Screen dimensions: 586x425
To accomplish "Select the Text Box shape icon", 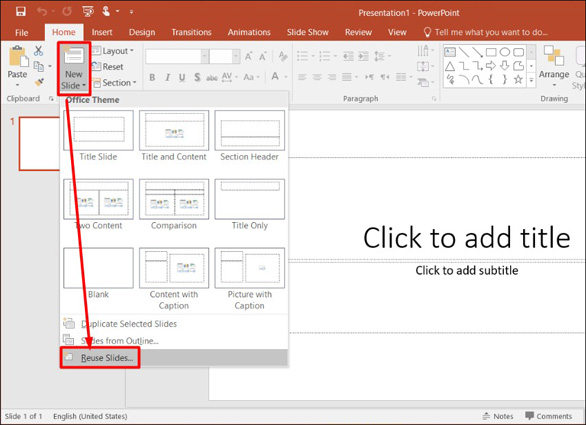I will point(450,52).
